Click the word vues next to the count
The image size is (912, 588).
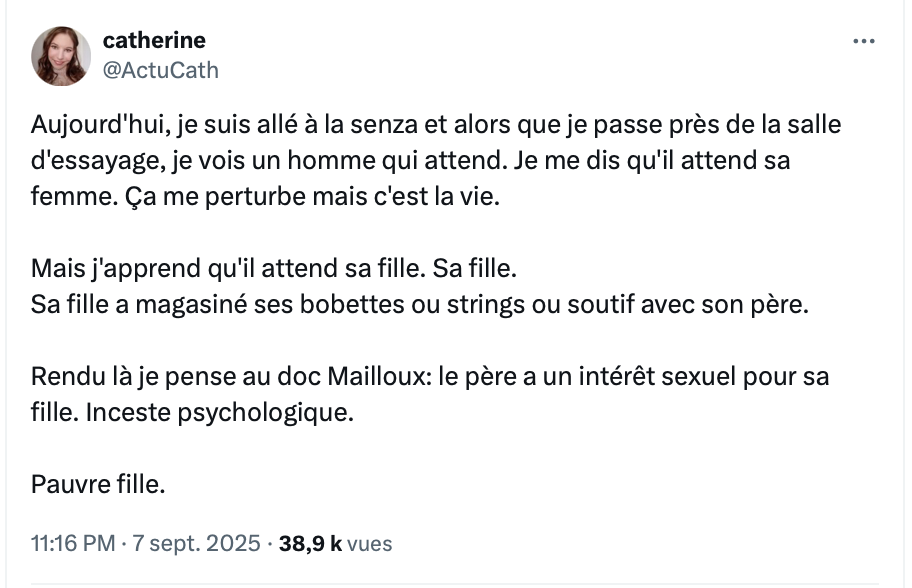pos(369,544)
